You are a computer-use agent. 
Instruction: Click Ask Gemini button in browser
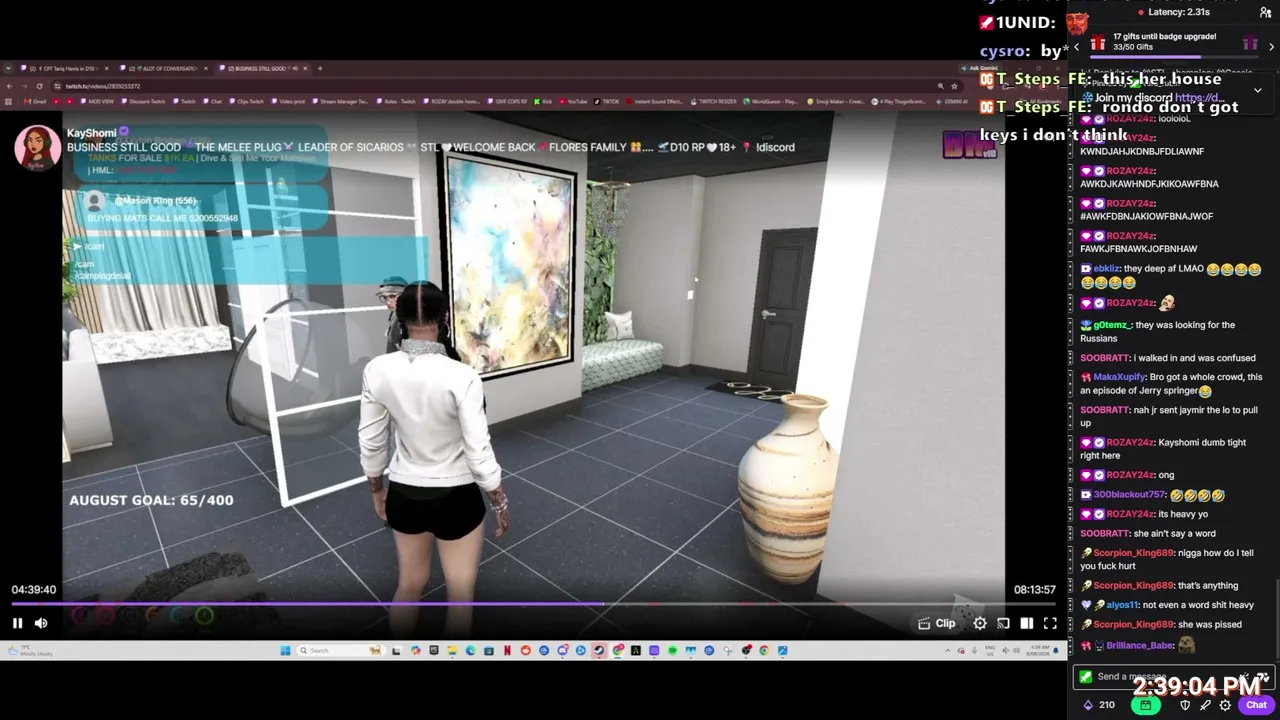(980, 68)
